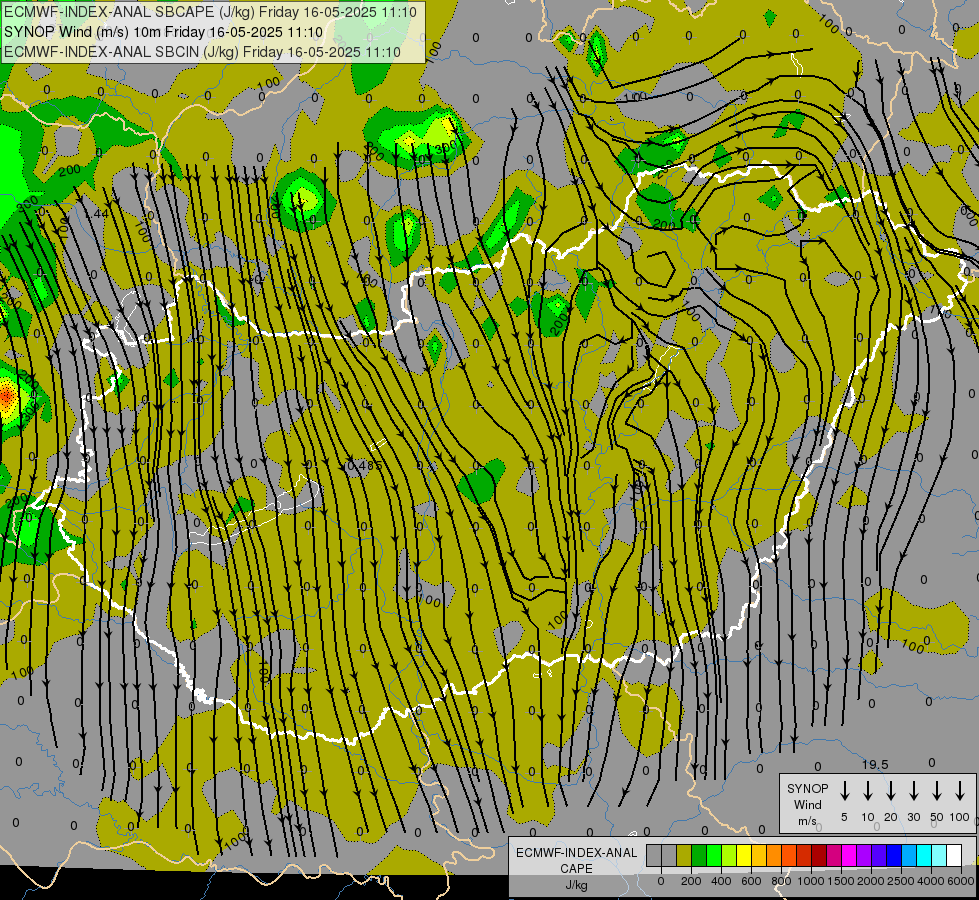
Task: Pick the amber gold colorbar swatch
Action: click(759, 855)
